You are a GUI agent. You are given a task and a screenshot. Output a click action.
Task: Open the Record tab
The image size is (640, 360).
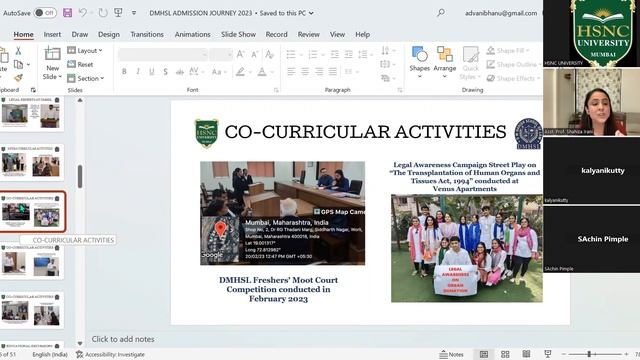[x=276, y=35]
